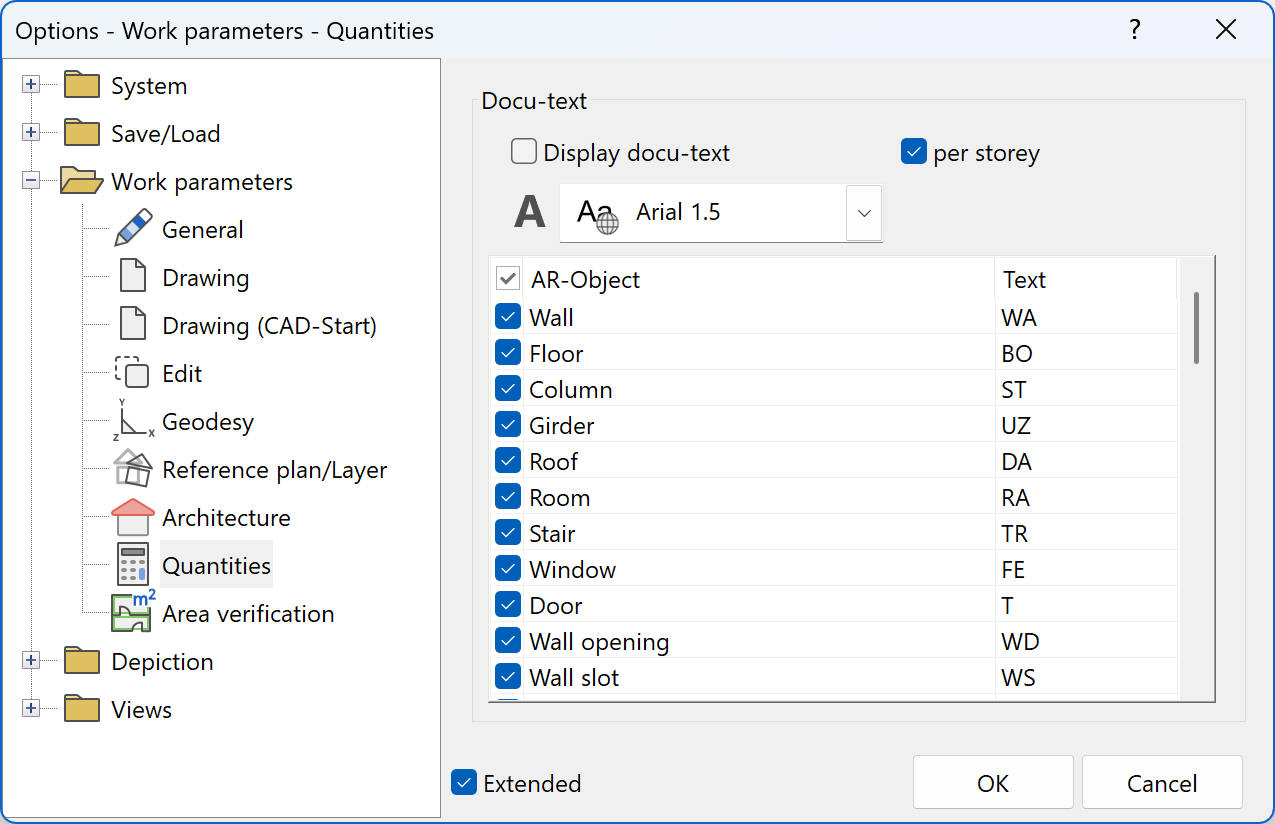Select the Area verification m² icon
The image size is (1275, 824).
pyautogui.click(x=131, y=613)
